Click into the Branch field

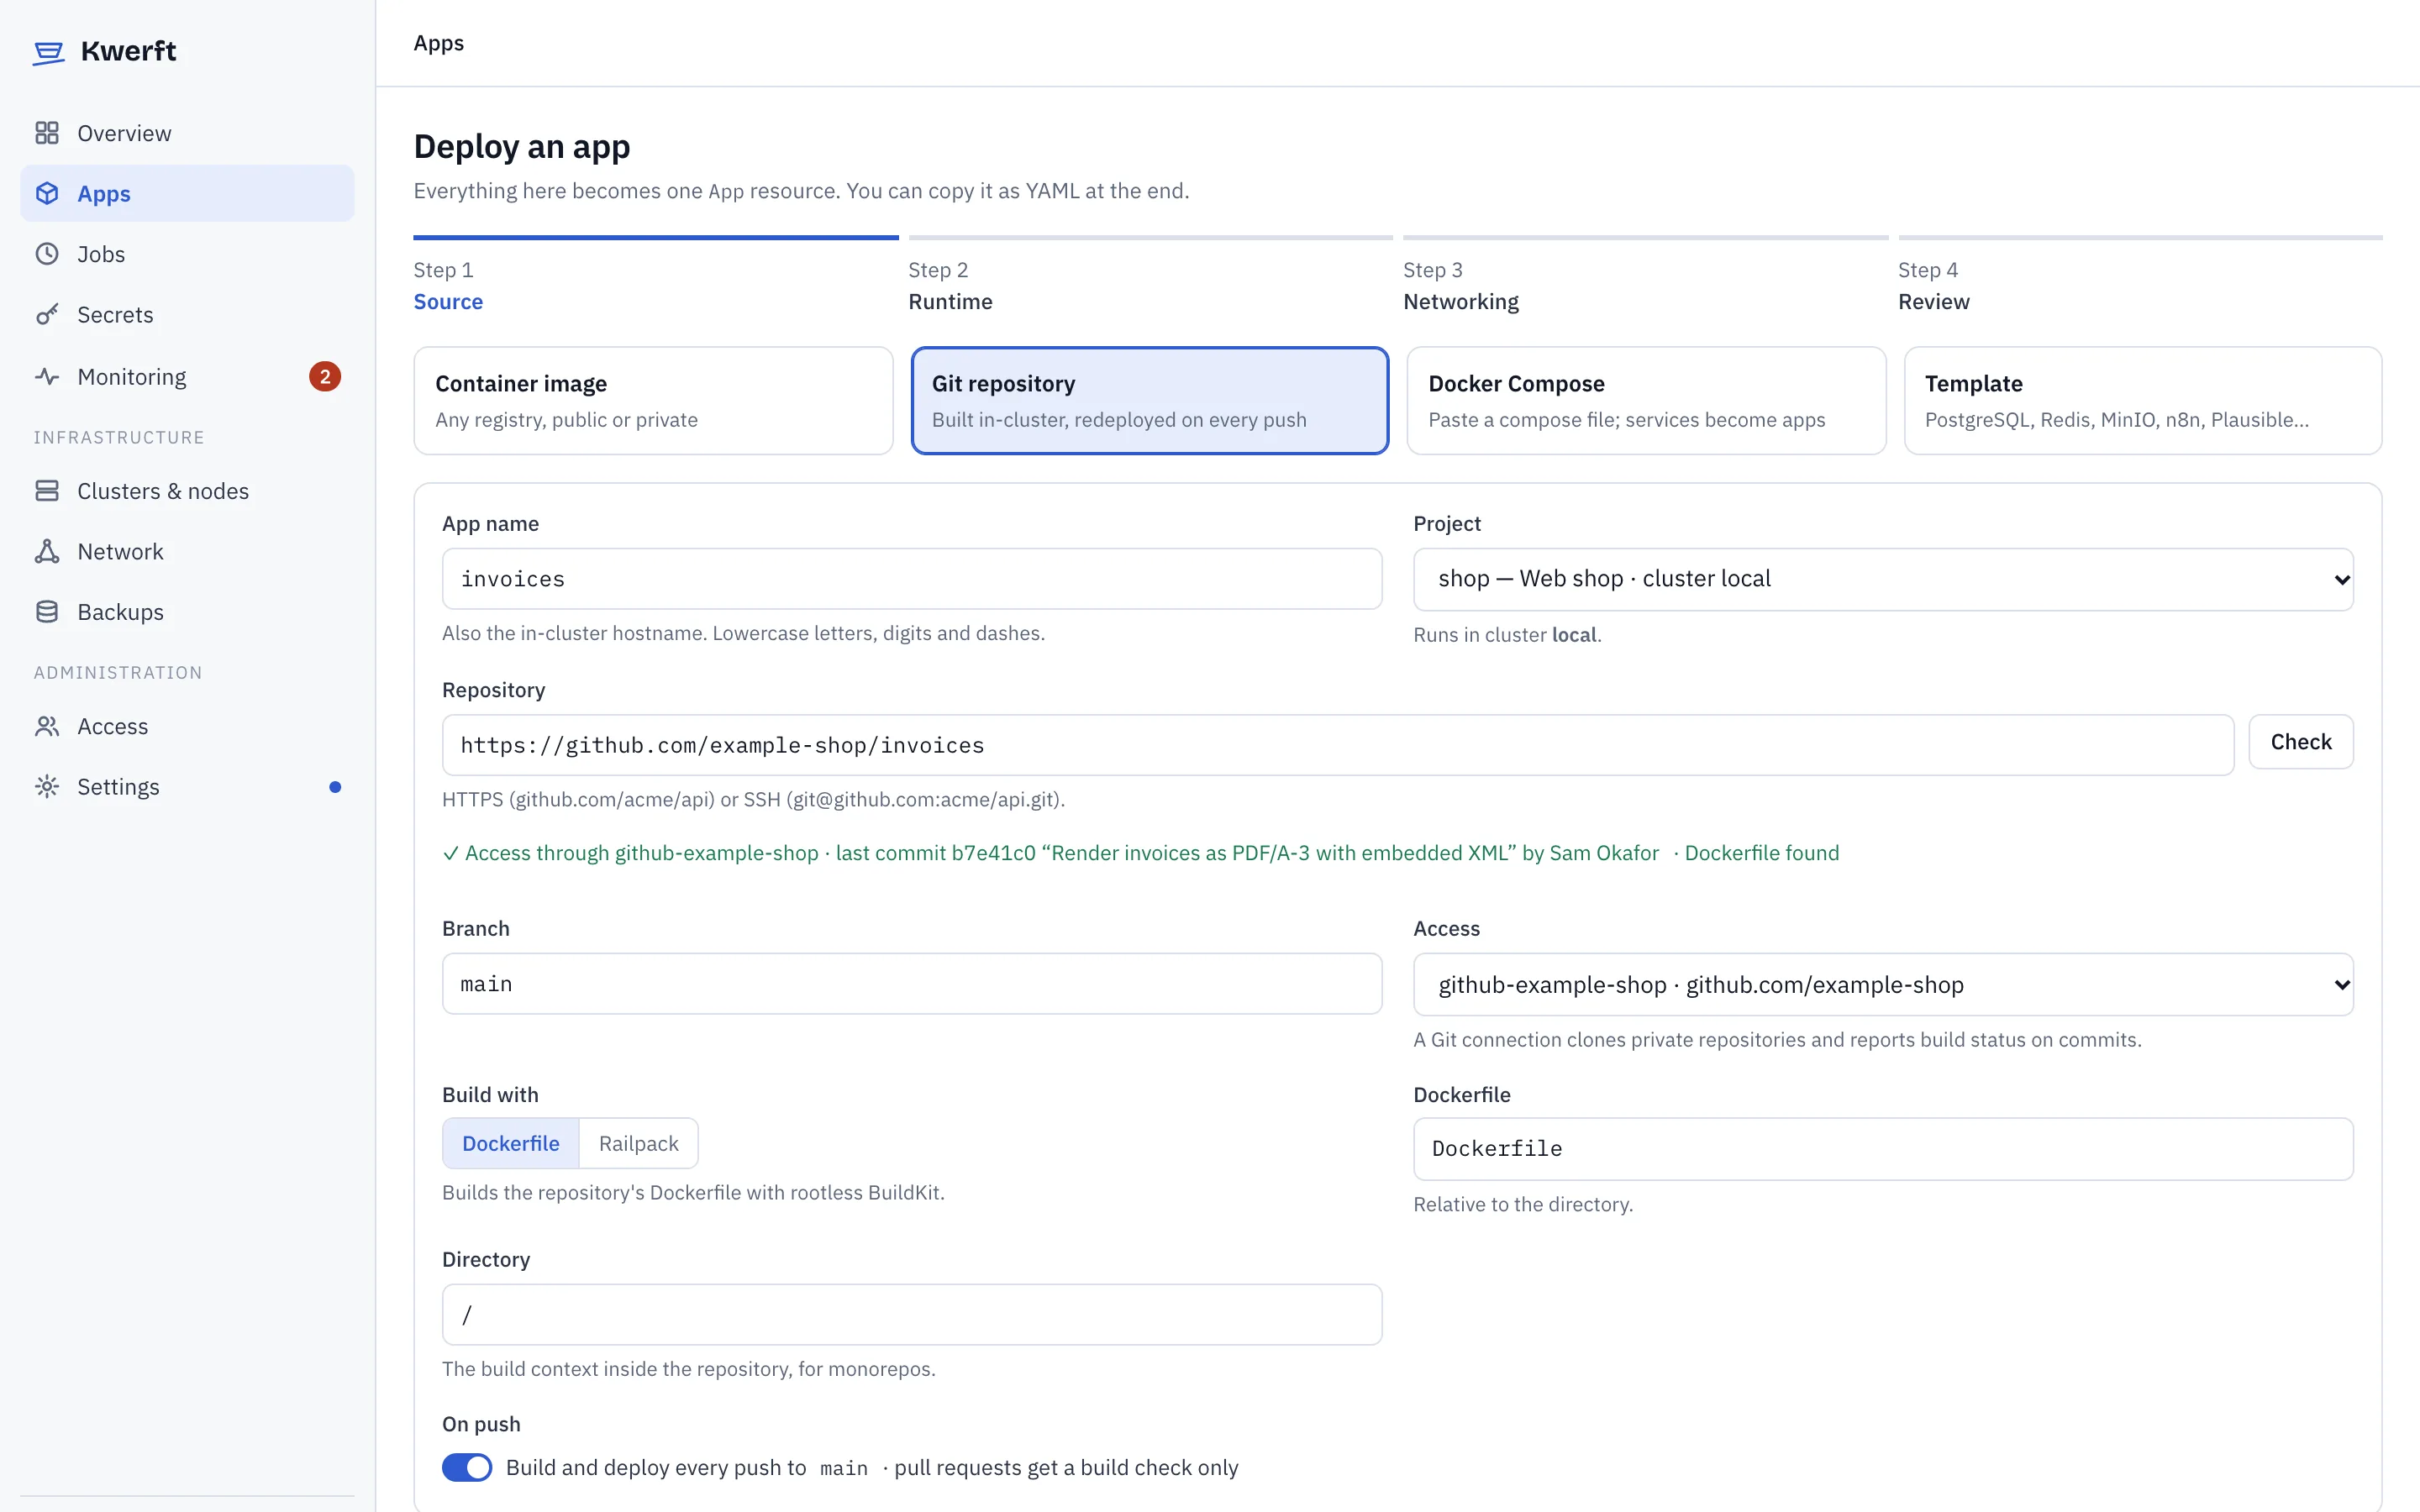point(912,984)
